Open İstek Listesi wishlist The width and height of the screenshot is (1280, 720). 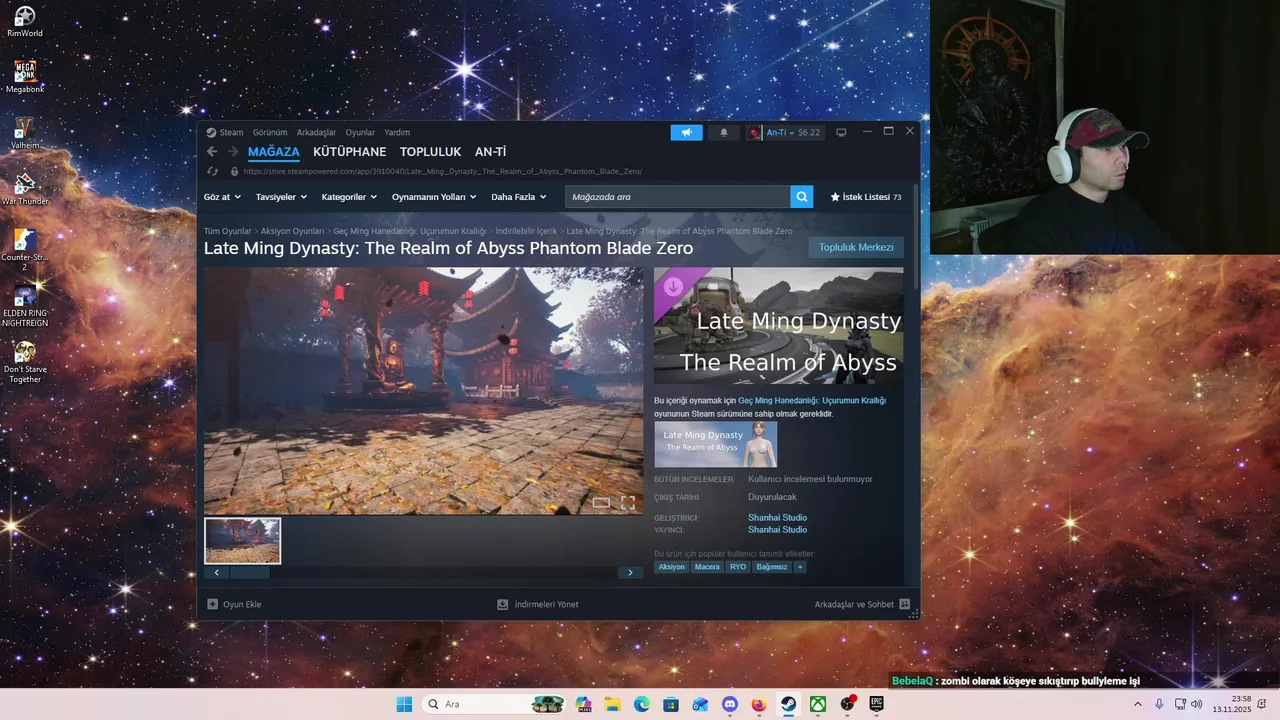(866, 197)
